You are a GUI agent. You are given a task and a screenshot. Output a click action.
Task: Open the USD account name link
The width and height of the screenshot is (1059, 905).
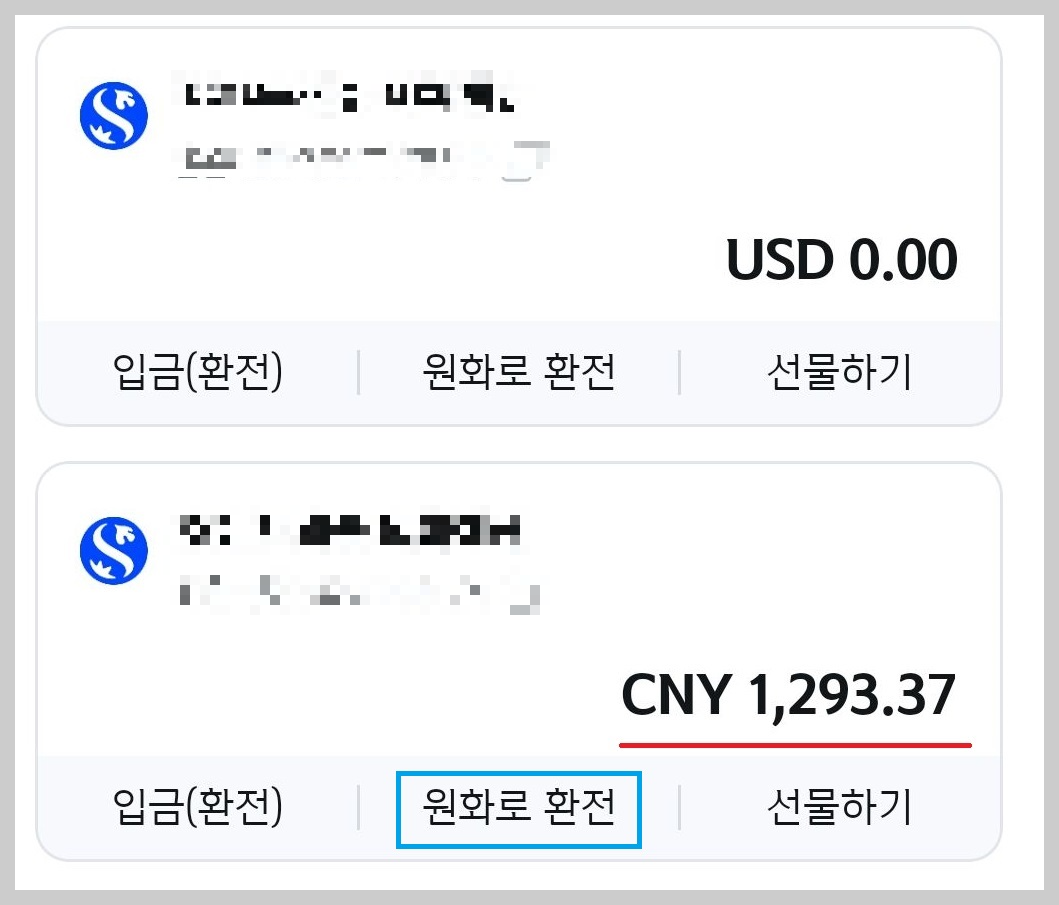pyautogui.click(x=350, y=95)
